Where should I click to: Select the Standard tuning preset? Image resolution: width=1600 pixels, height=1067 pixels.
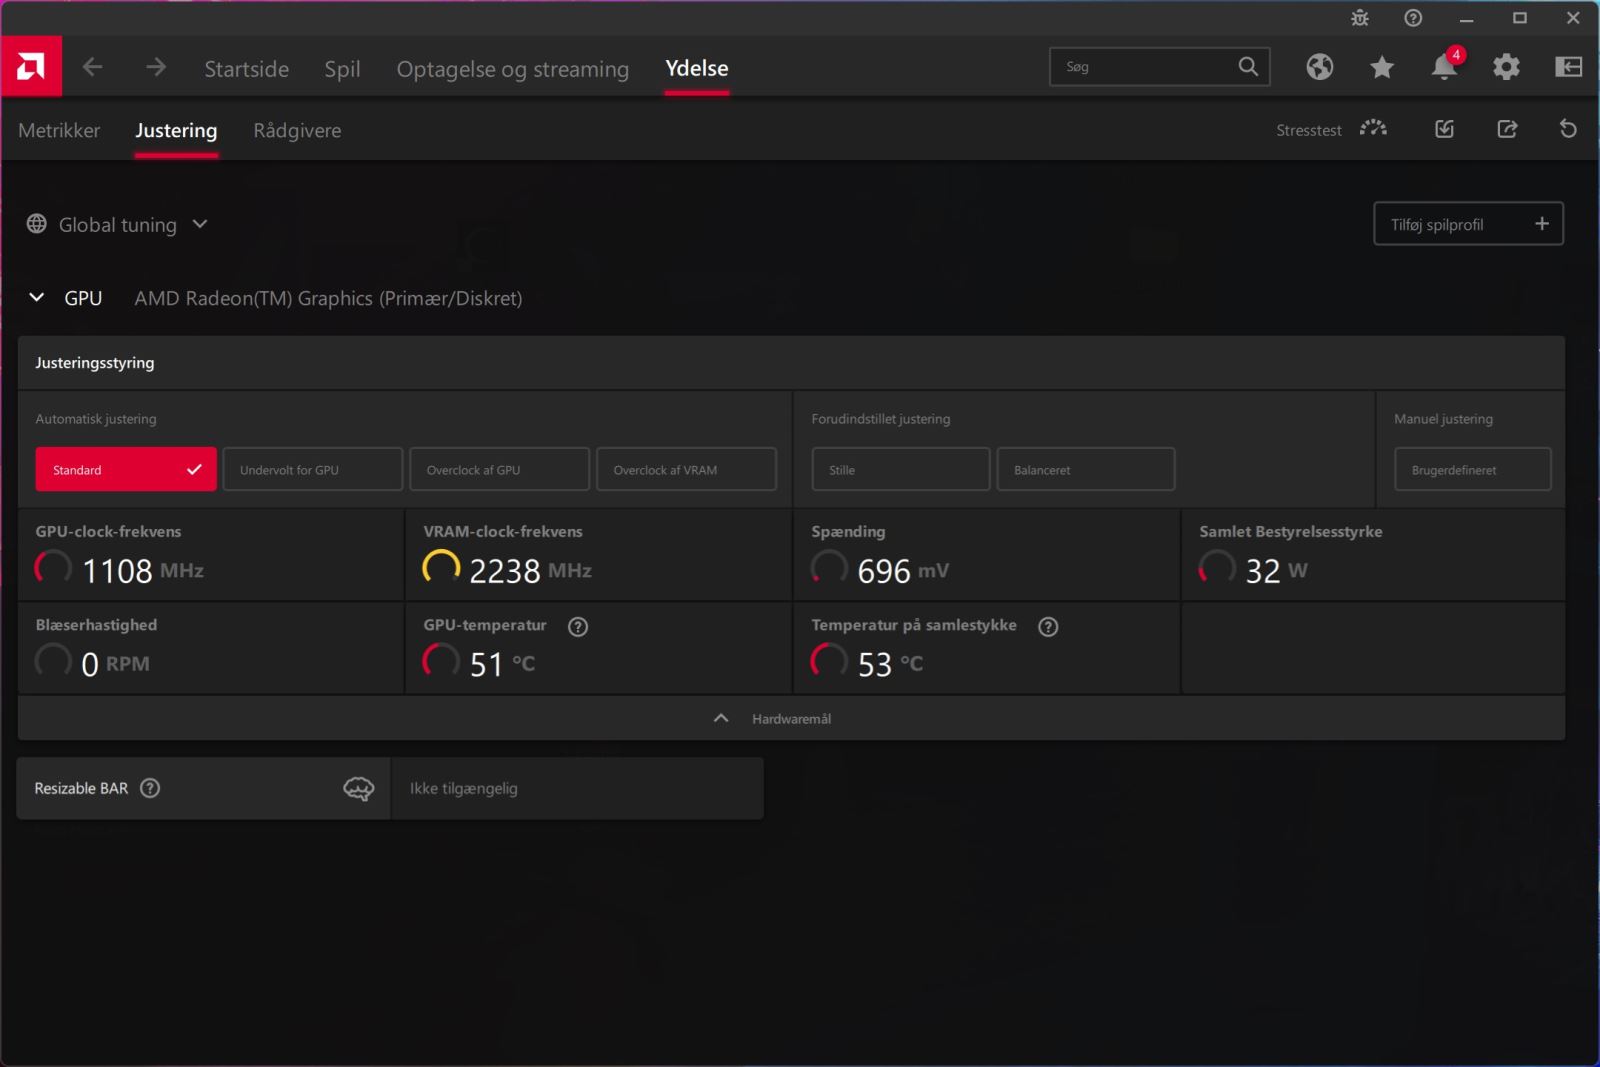click(x=126, y=469)
